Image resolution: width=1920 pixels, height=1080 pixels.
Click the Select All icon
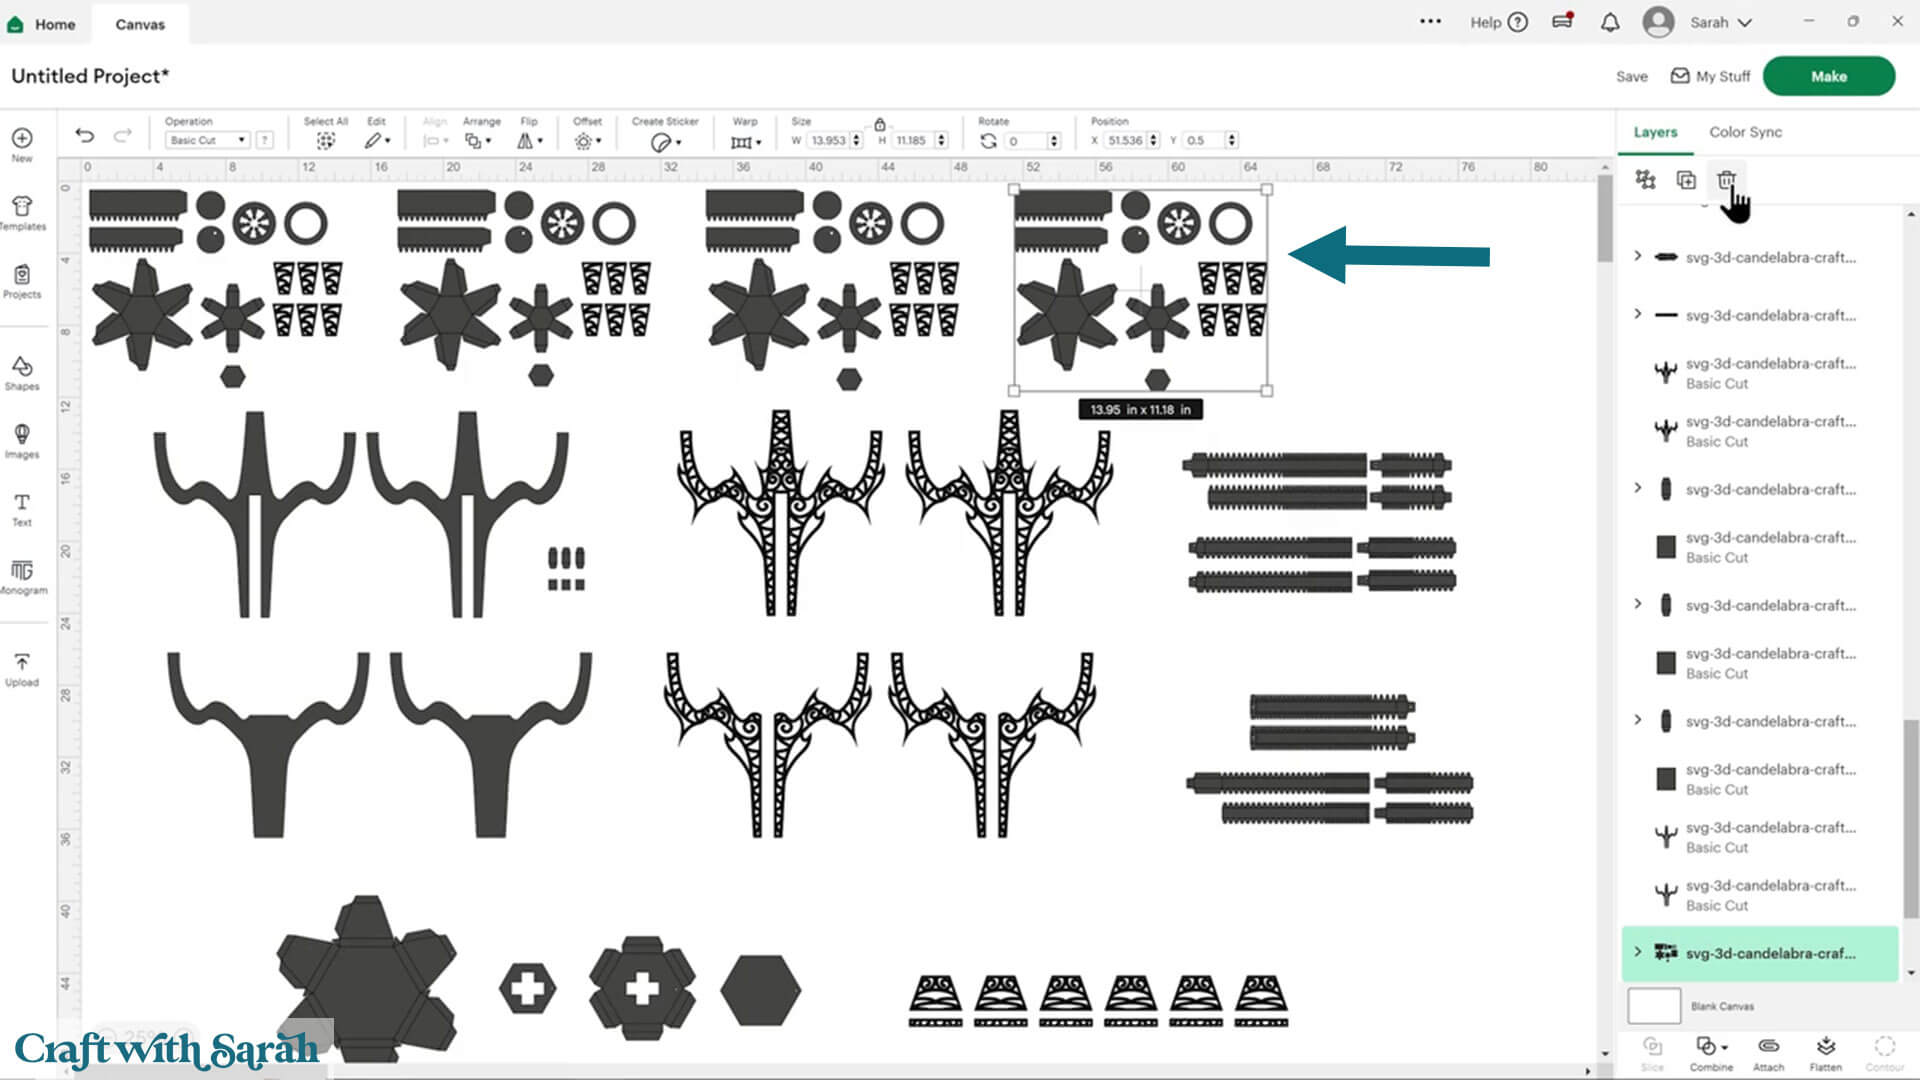pyautogui.click(x=326, y=141)
